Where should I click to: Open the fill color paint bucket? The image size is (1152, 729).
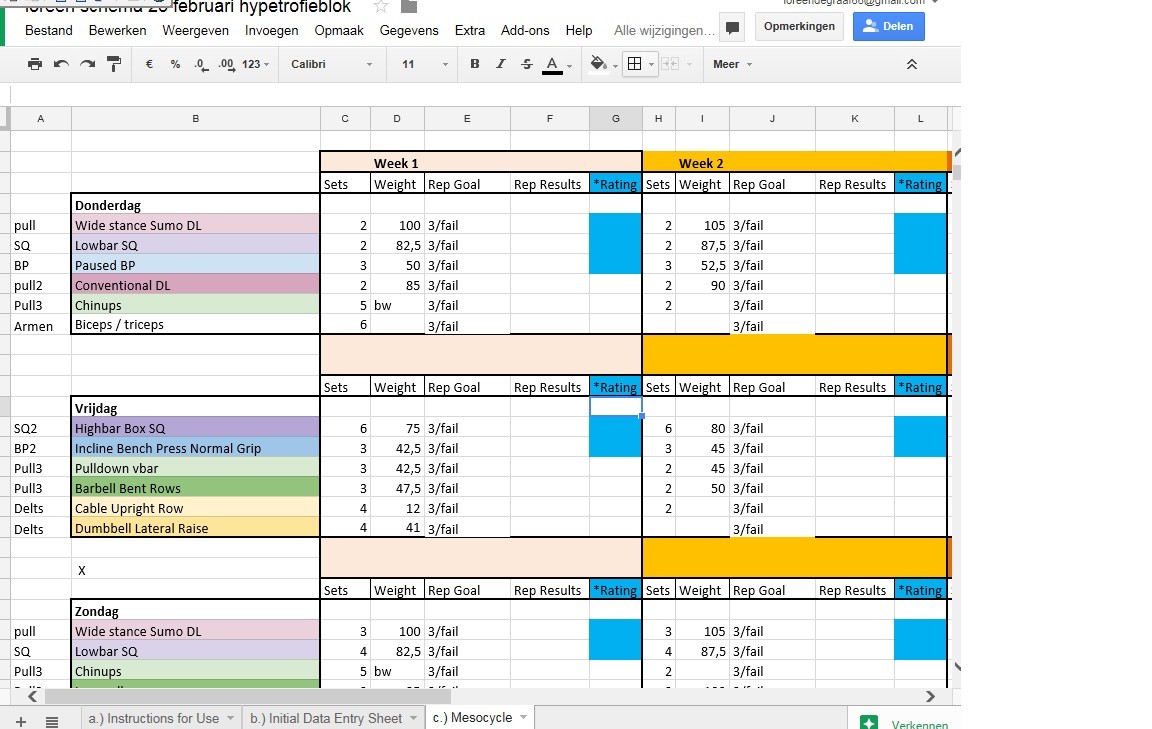pos(599,64)
